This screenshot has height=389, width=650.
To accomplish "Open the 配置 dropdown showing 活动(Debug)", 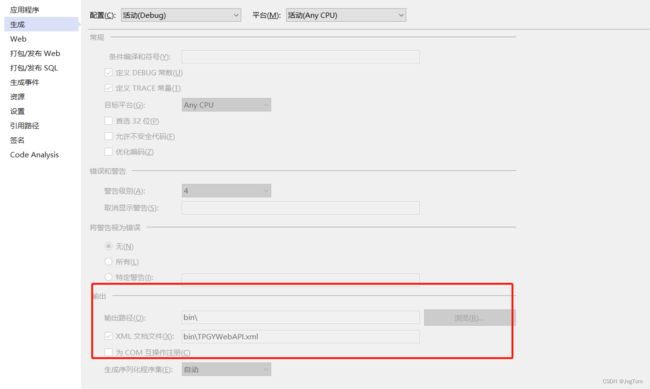I will pyautogui.click(x=181, y=15).
